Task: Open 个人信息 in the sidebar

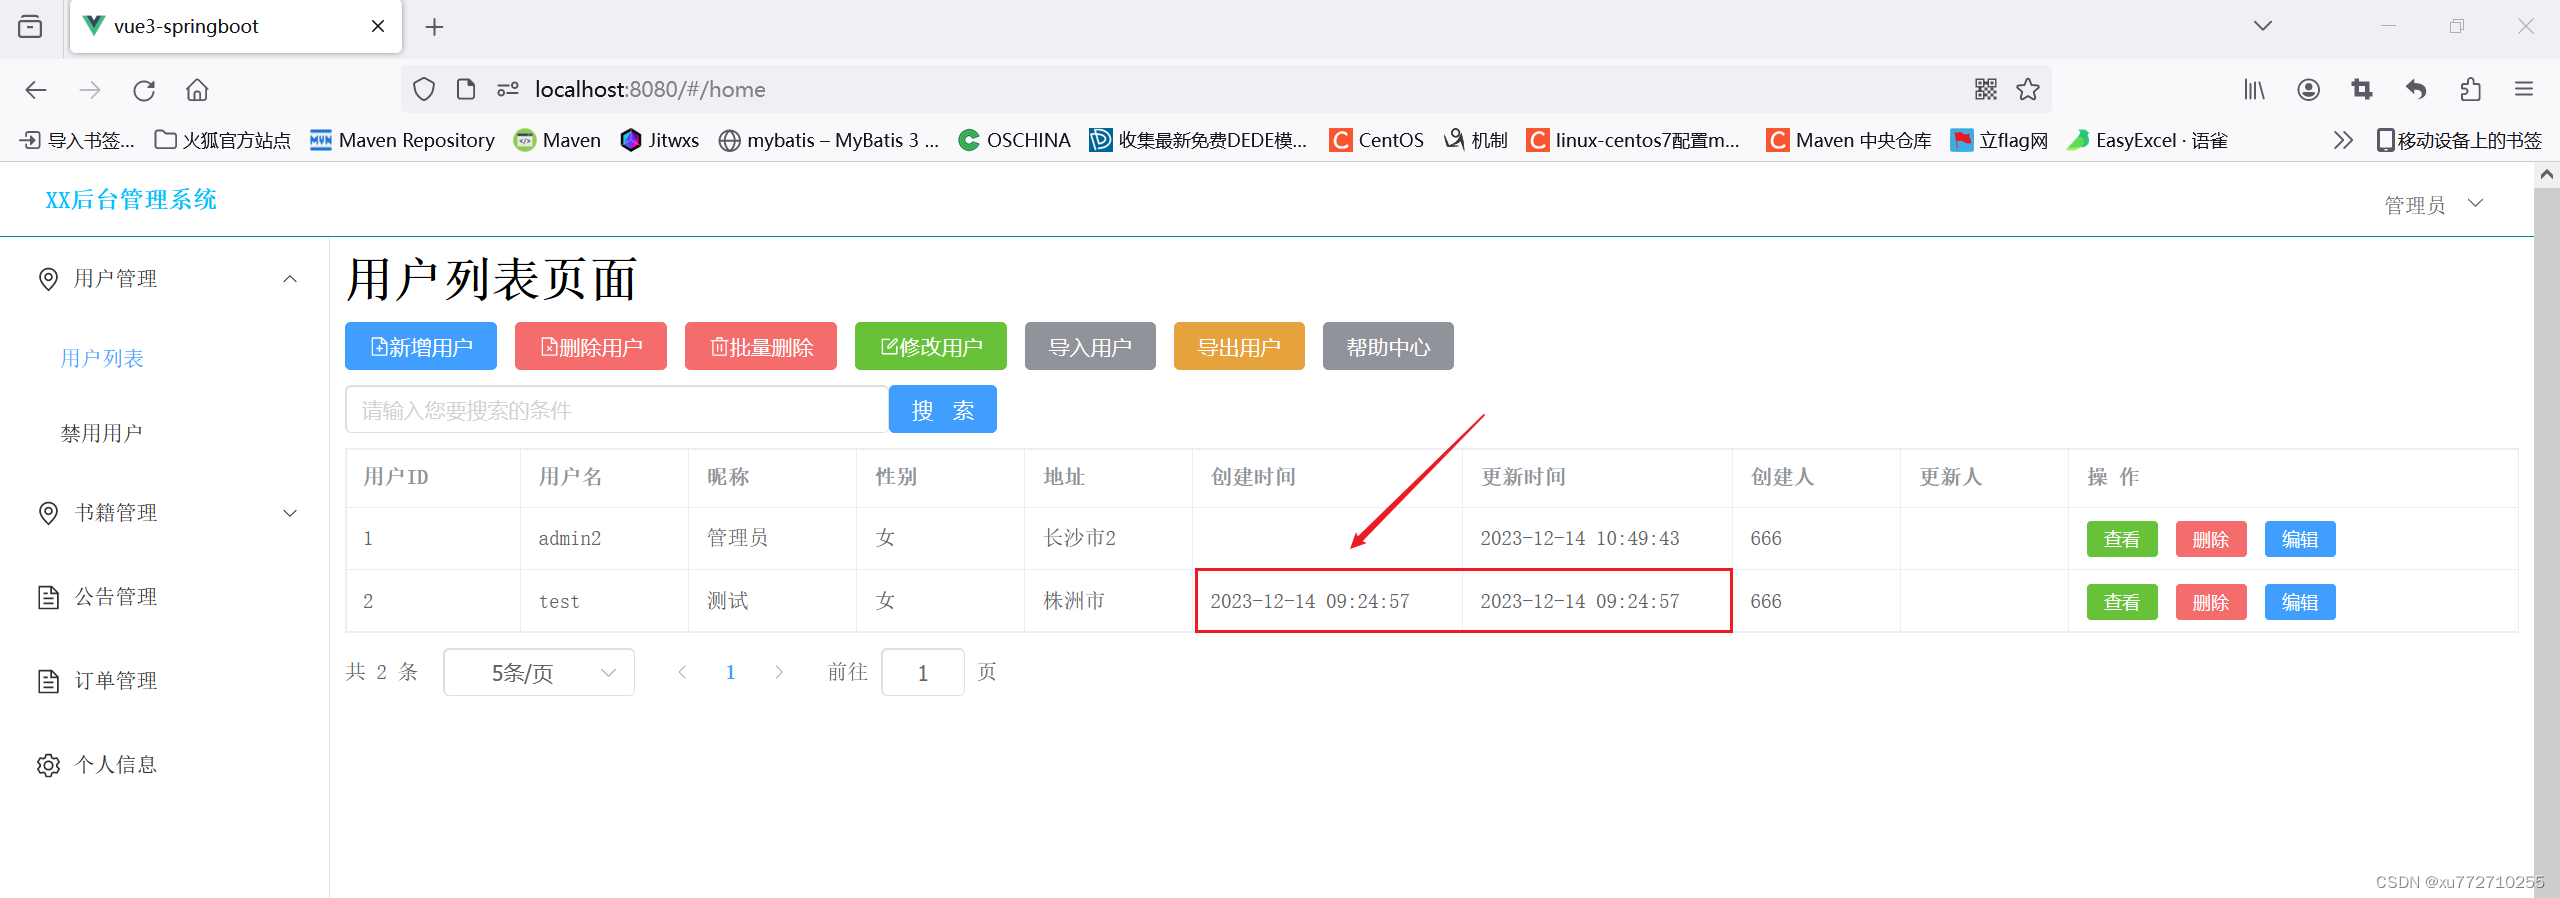Action: coord(115,765)
